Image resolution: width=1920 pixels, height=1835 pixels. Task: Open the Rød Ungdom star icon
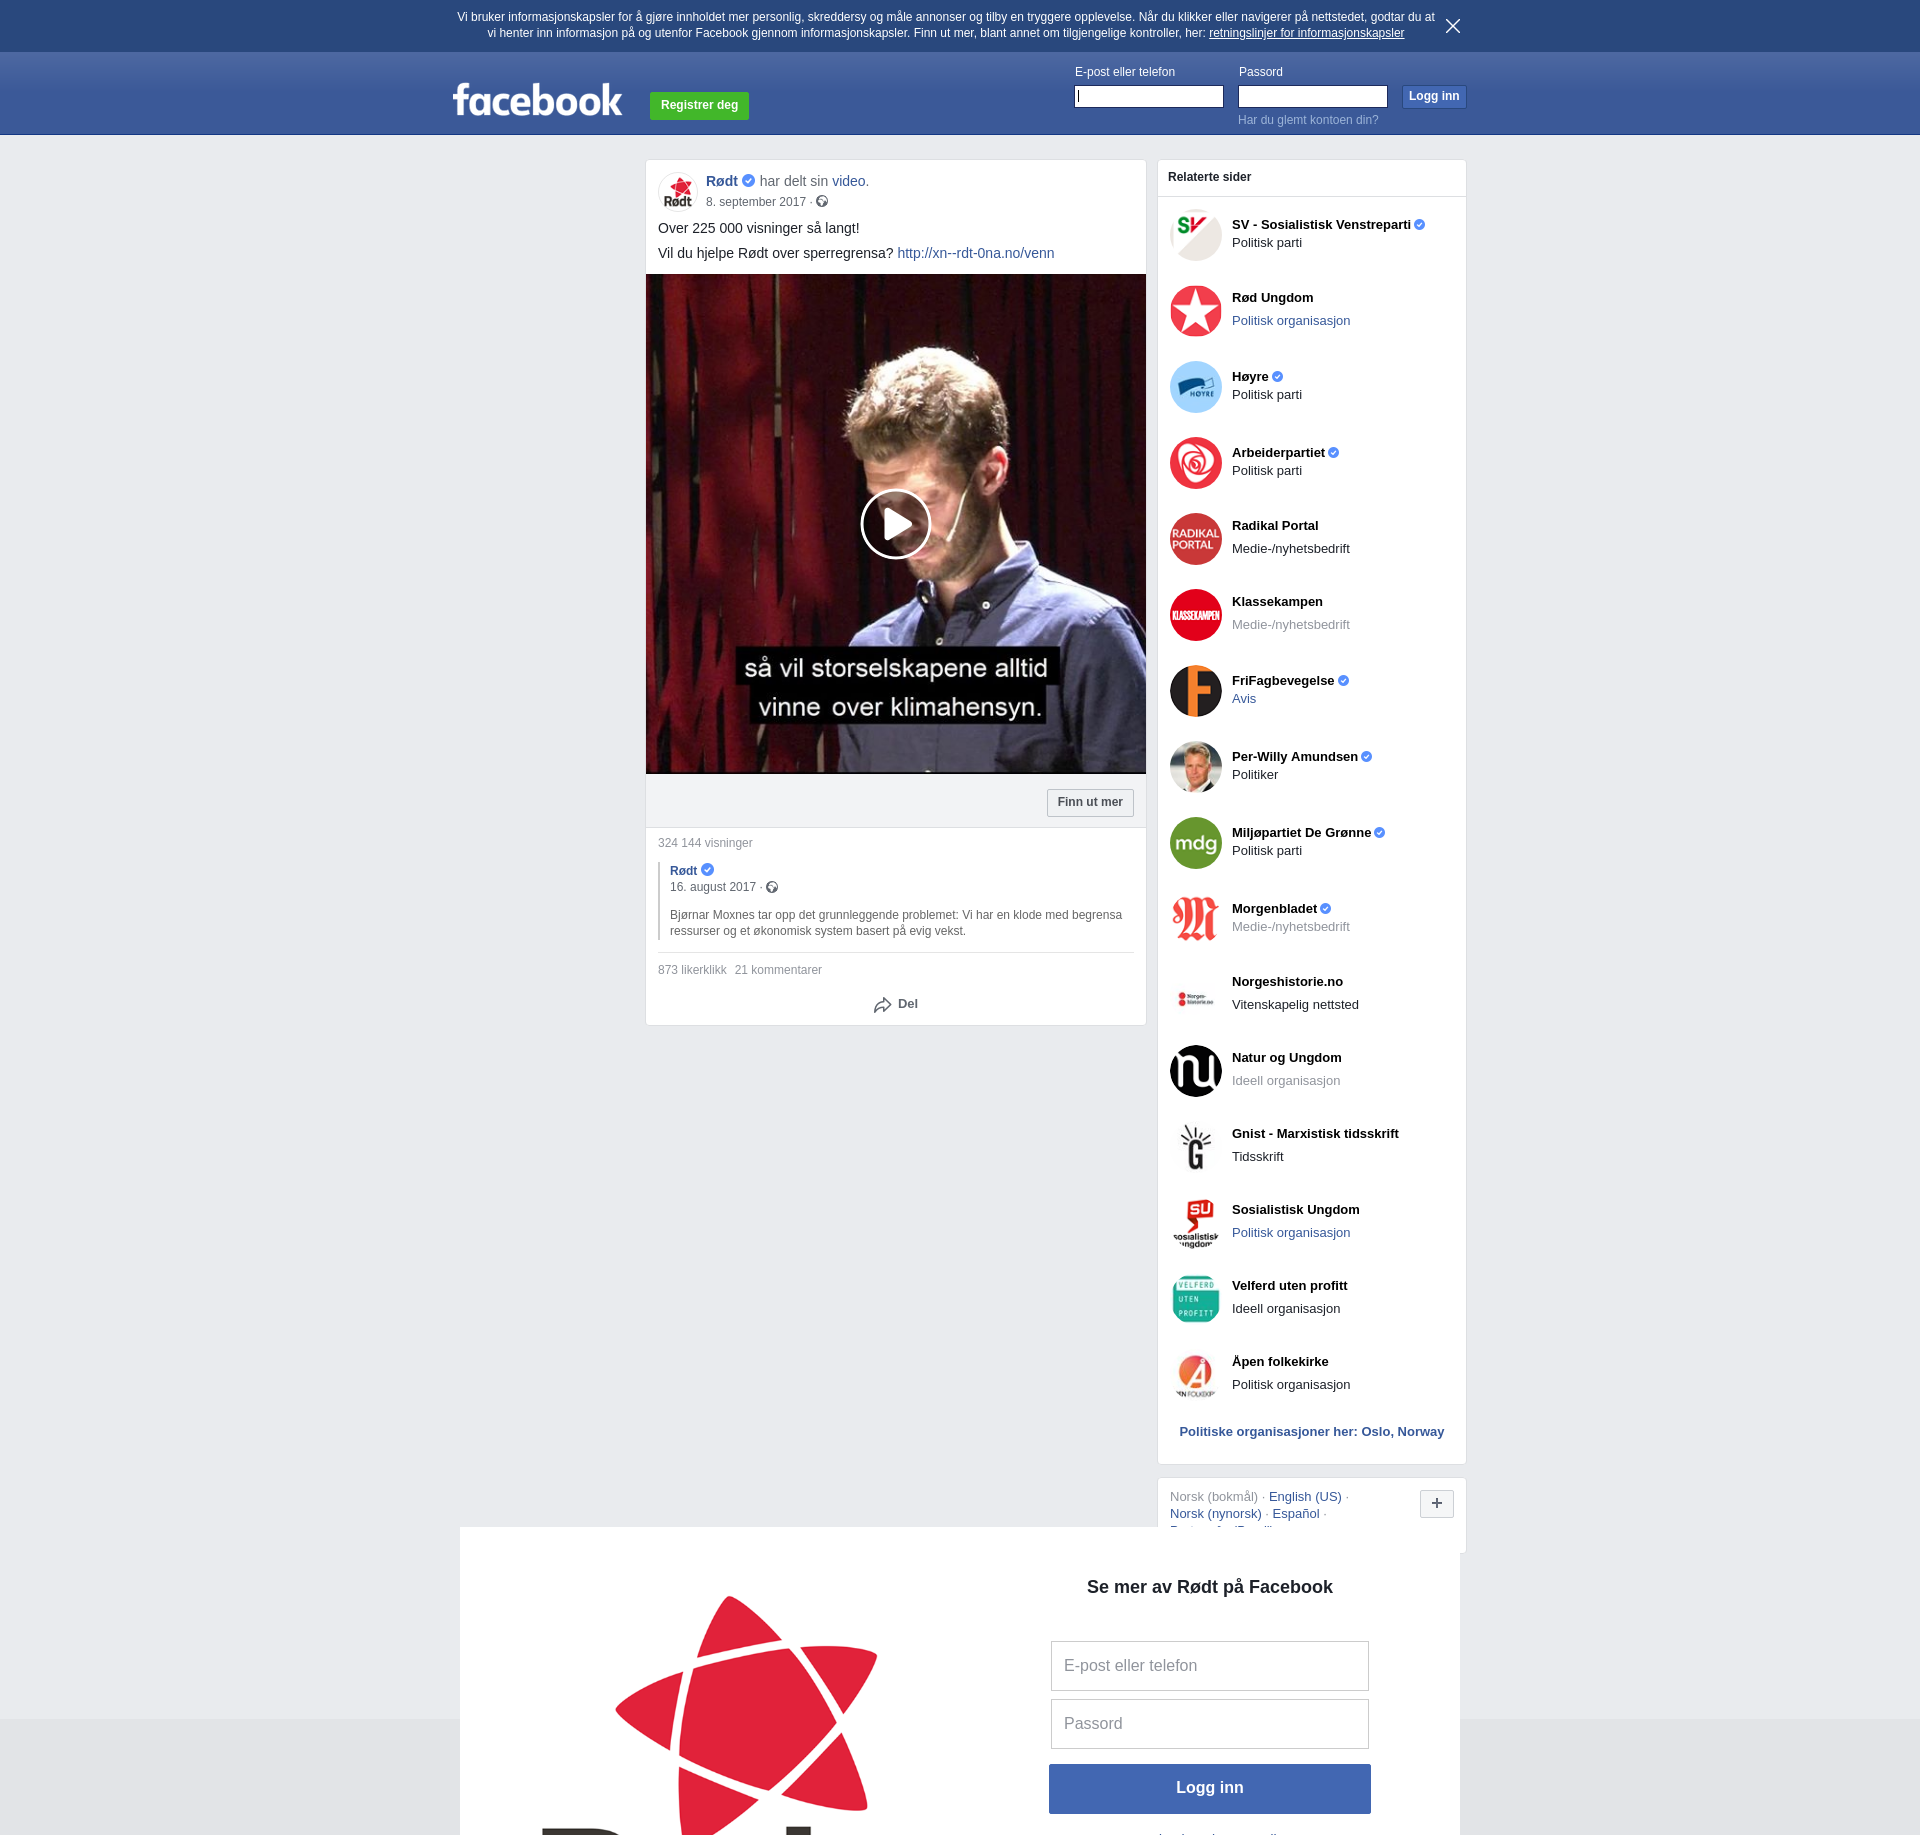click(1195, 310)
